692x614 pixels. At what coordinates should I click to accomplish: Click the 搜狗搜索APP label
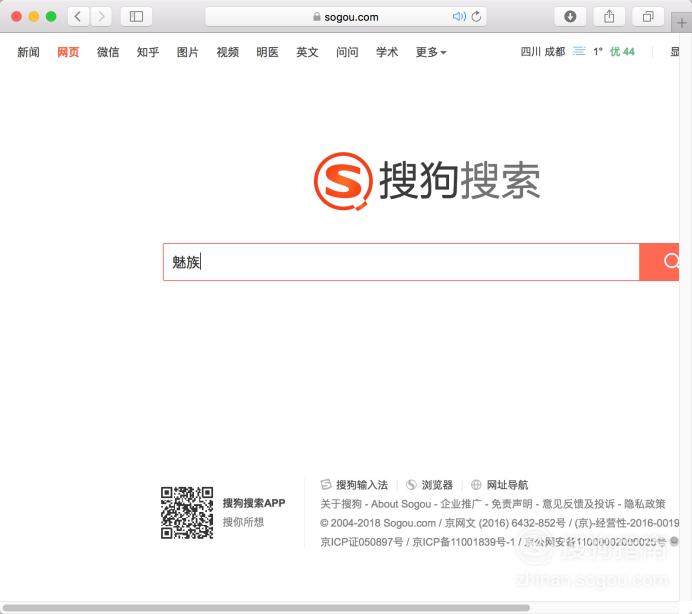point(254,503)
